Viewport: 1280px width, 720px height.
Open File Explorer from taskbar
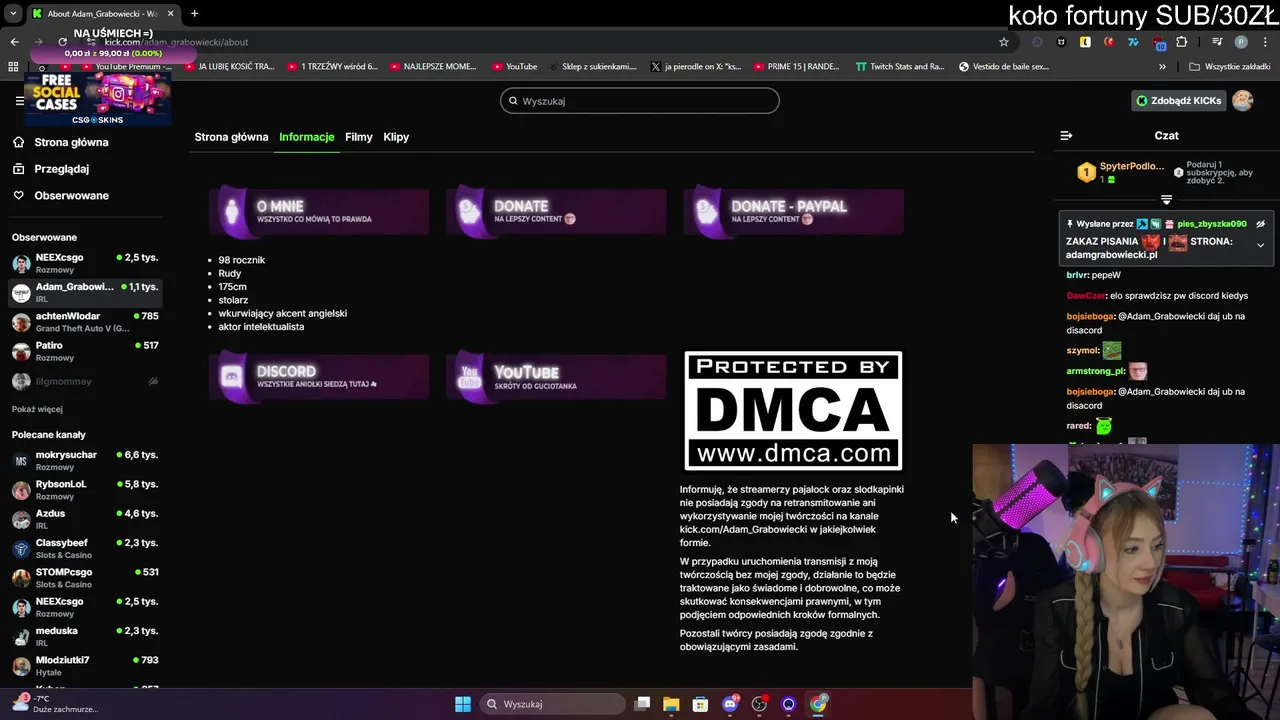point(671,704)
